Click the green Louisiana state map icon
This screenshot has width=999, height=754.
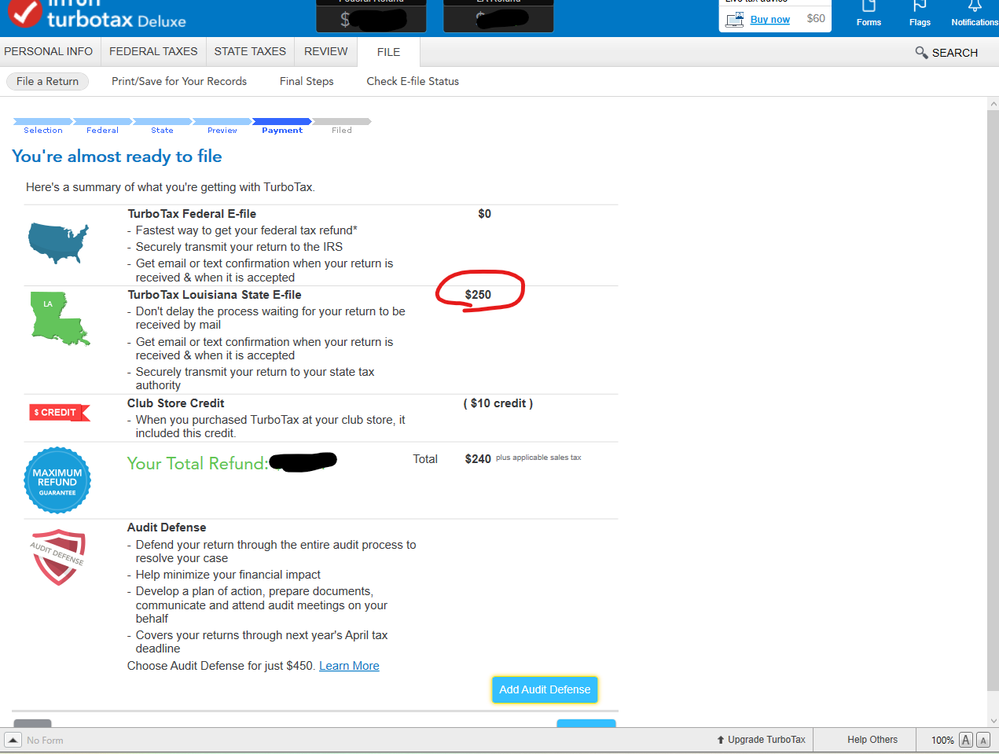click(x=59, y=319)
